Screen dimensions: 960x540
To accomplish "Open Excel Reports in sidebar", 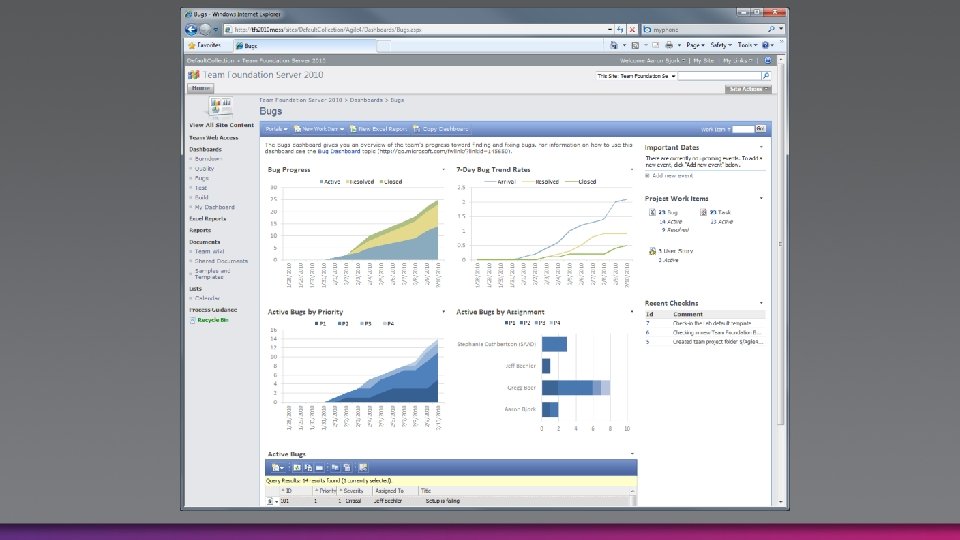I will tap(208, 219).
